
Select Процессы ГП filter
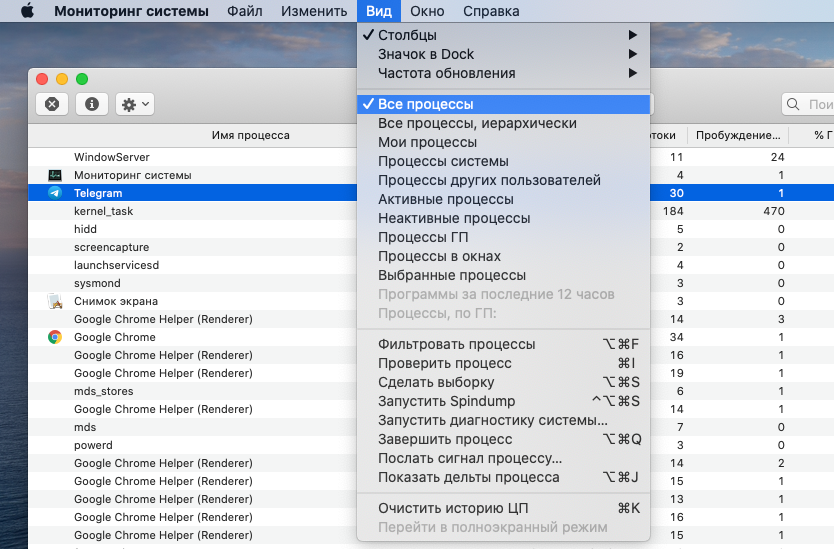(503, 237)
